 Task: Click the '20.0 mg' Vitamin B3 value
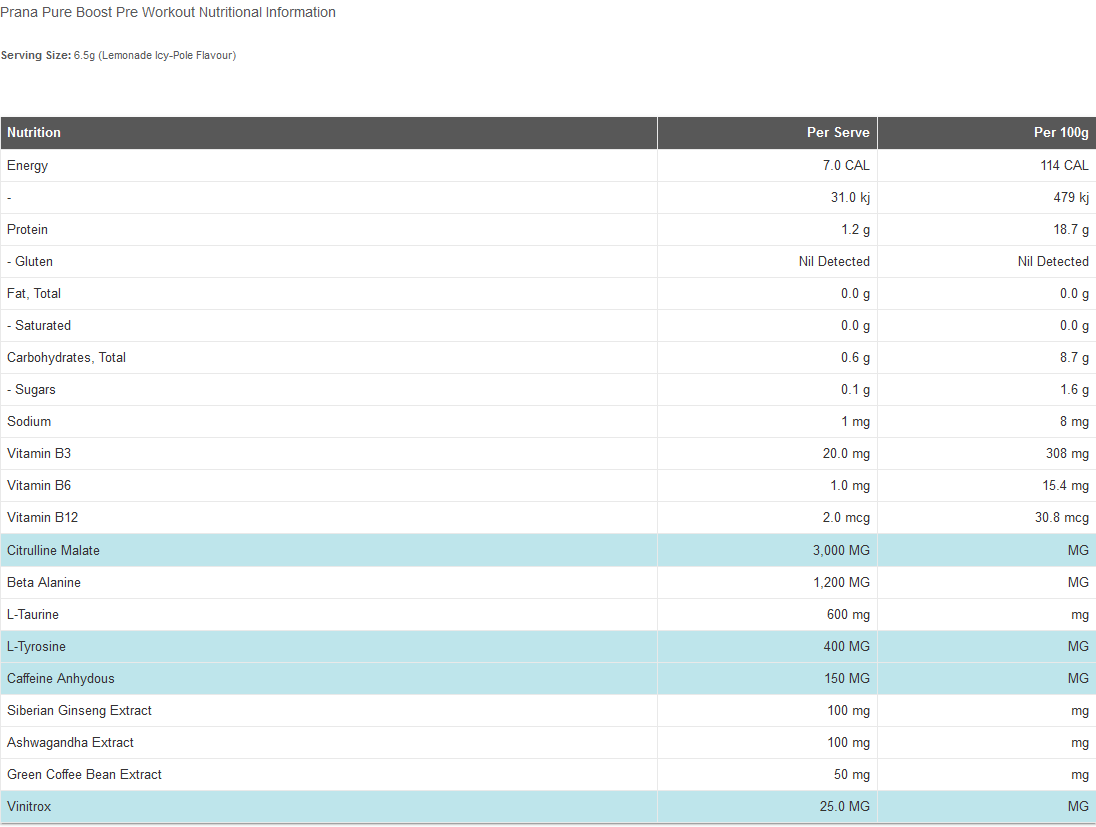(x=846, y=454)
